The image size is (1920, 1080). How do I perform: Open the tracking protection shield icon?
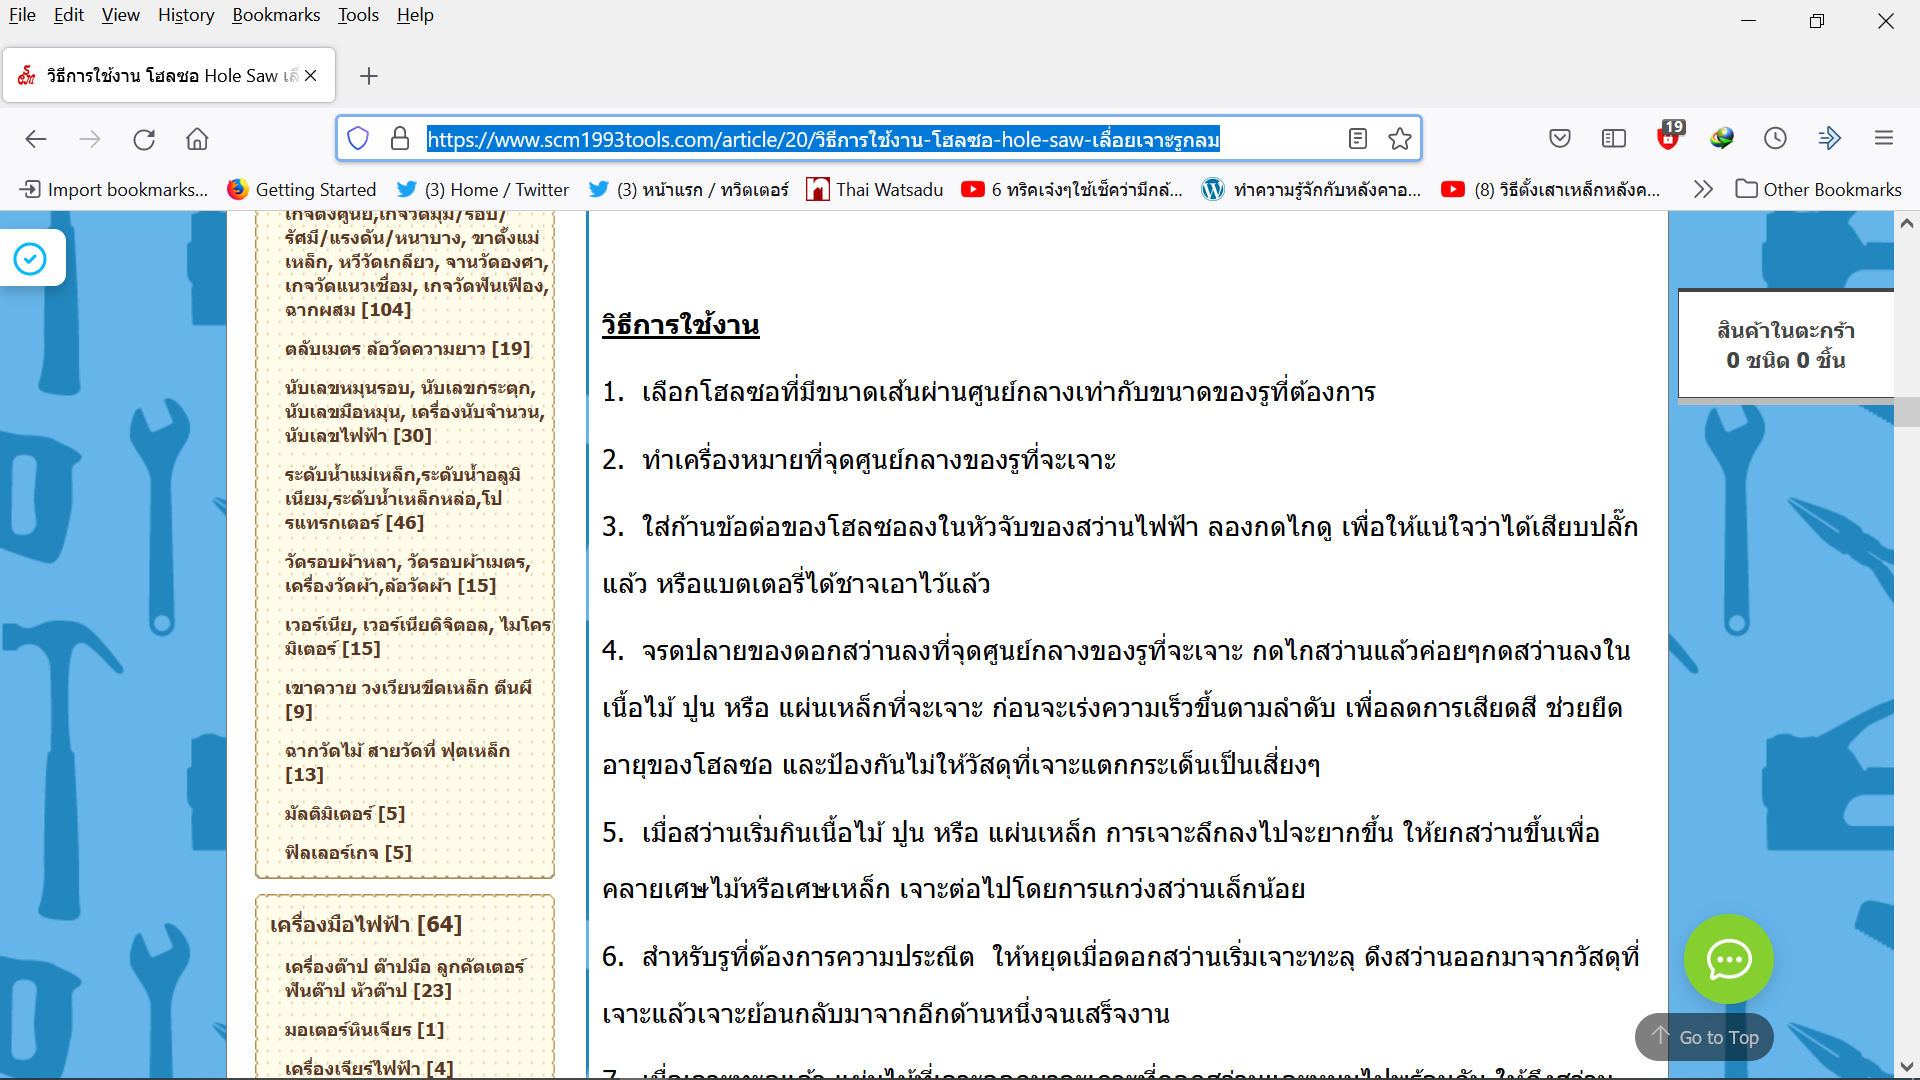358,139
